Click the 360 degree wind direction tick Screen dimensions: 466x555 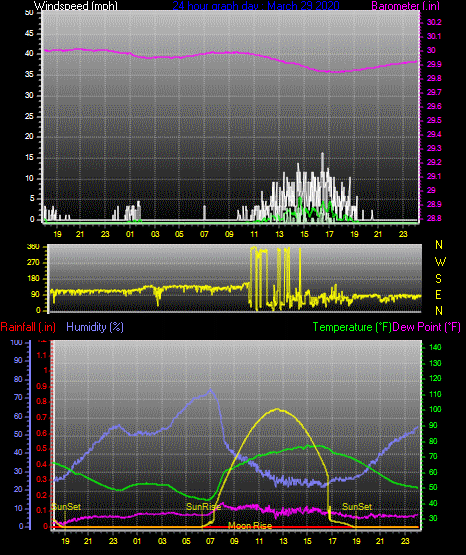[x=33, y=247]
